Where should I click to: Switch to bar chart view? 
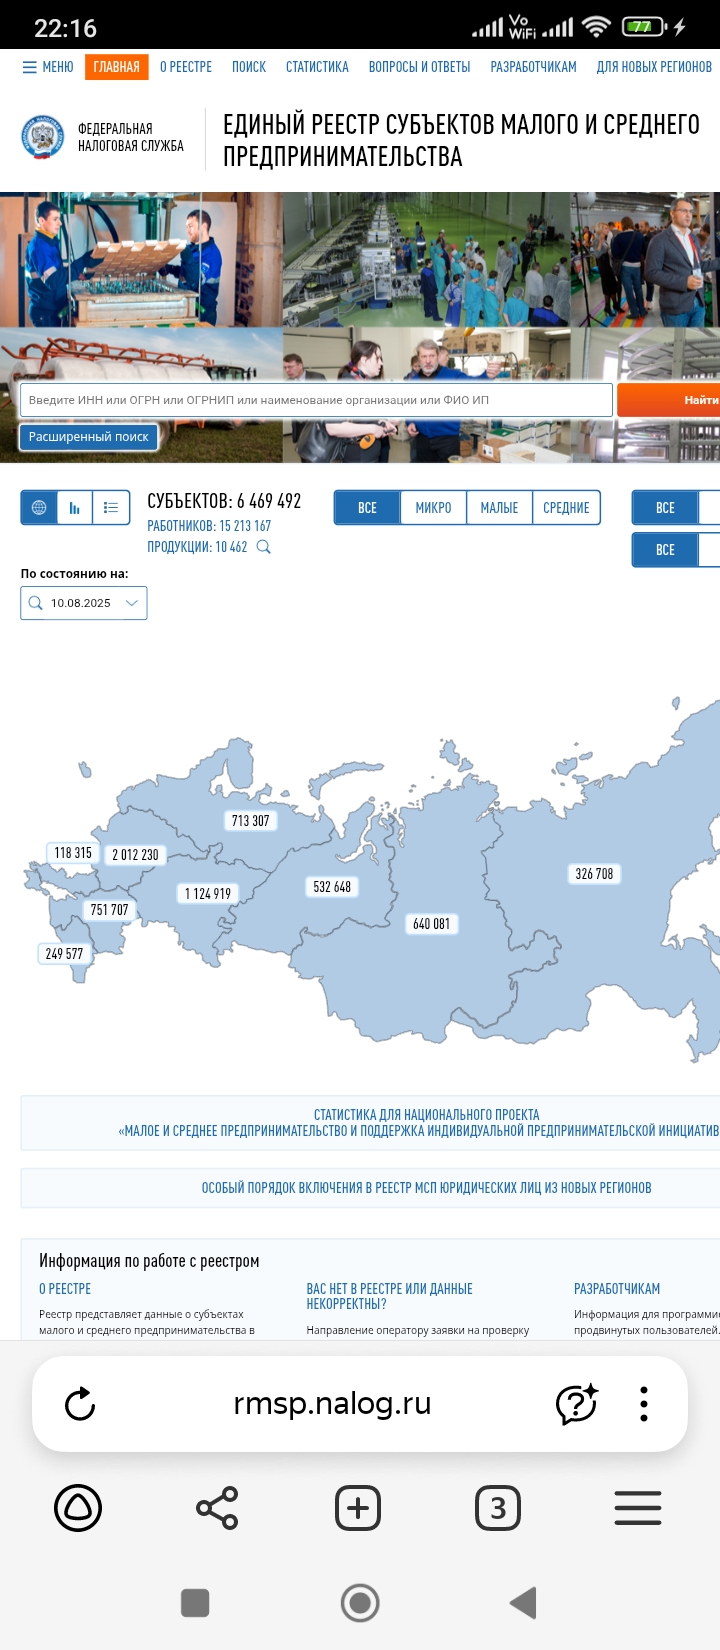pyautogui.click(x=75, y=508)
